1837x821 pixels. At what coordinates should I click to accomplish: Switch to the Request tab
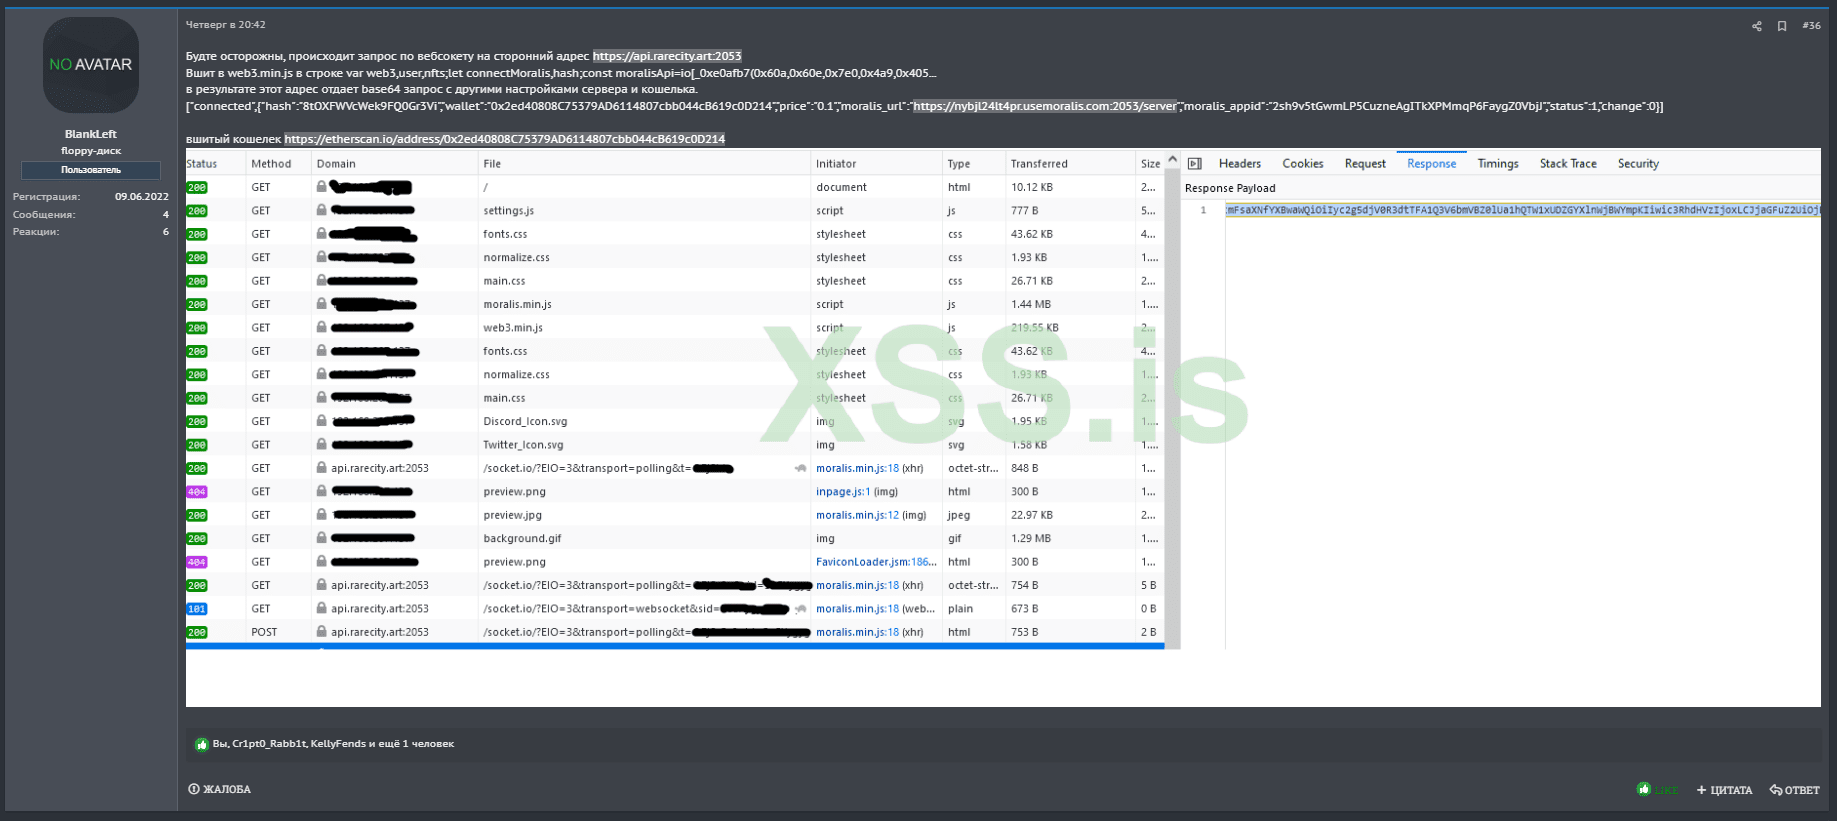coord(1365,164)
